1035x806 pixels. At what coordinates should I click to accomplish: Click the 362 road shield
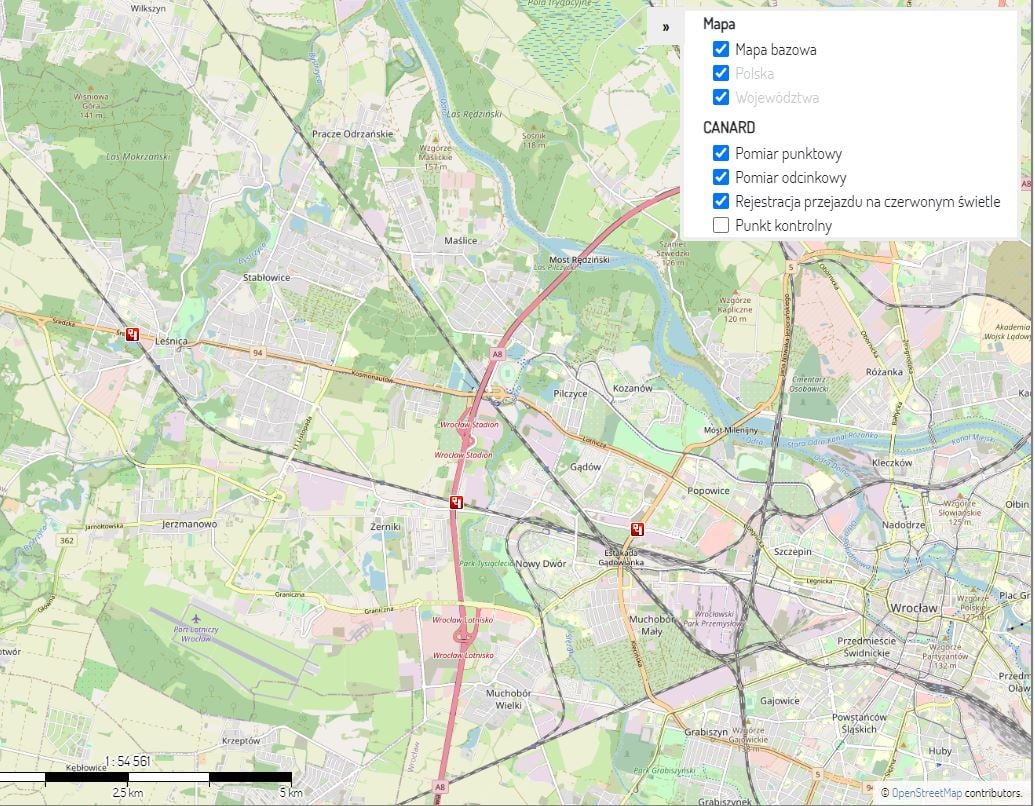pos(67,541)
